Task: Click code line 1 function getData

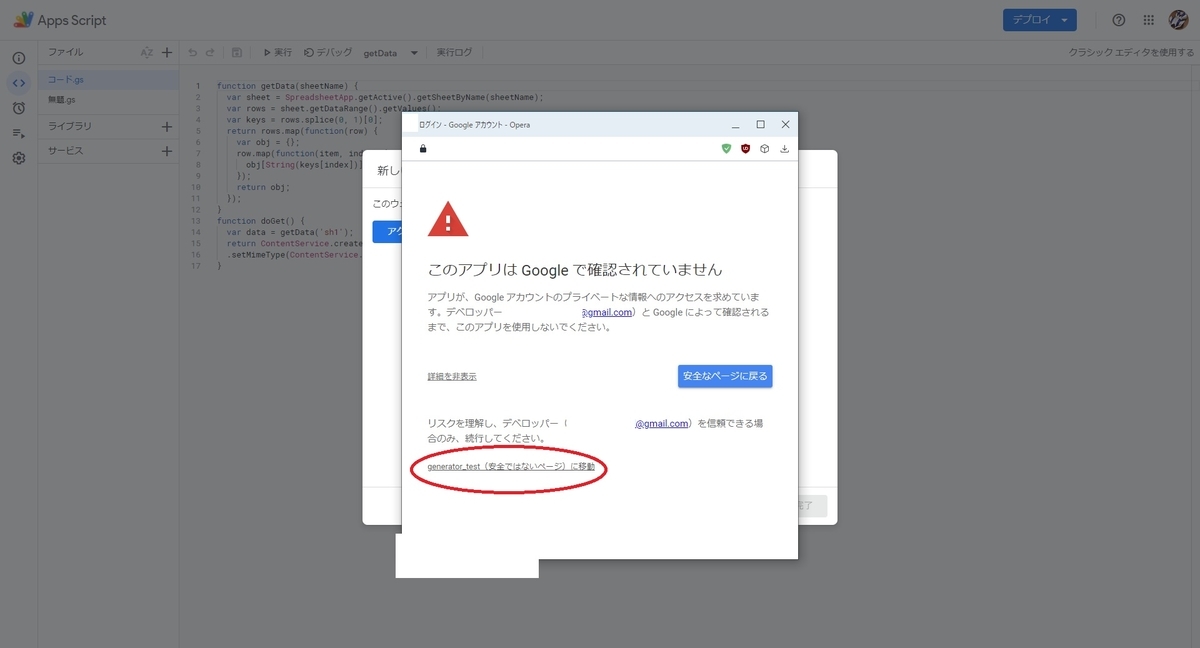Action: pos(287,86)
